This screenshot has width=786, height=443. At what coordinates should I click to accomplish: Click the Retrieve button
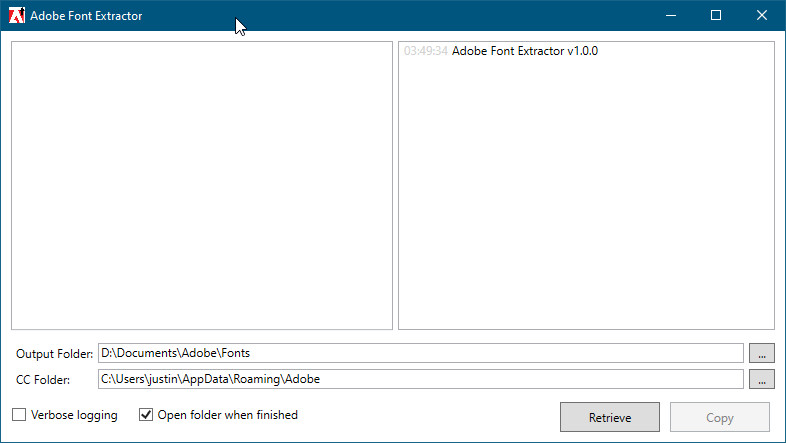point(610,417)
